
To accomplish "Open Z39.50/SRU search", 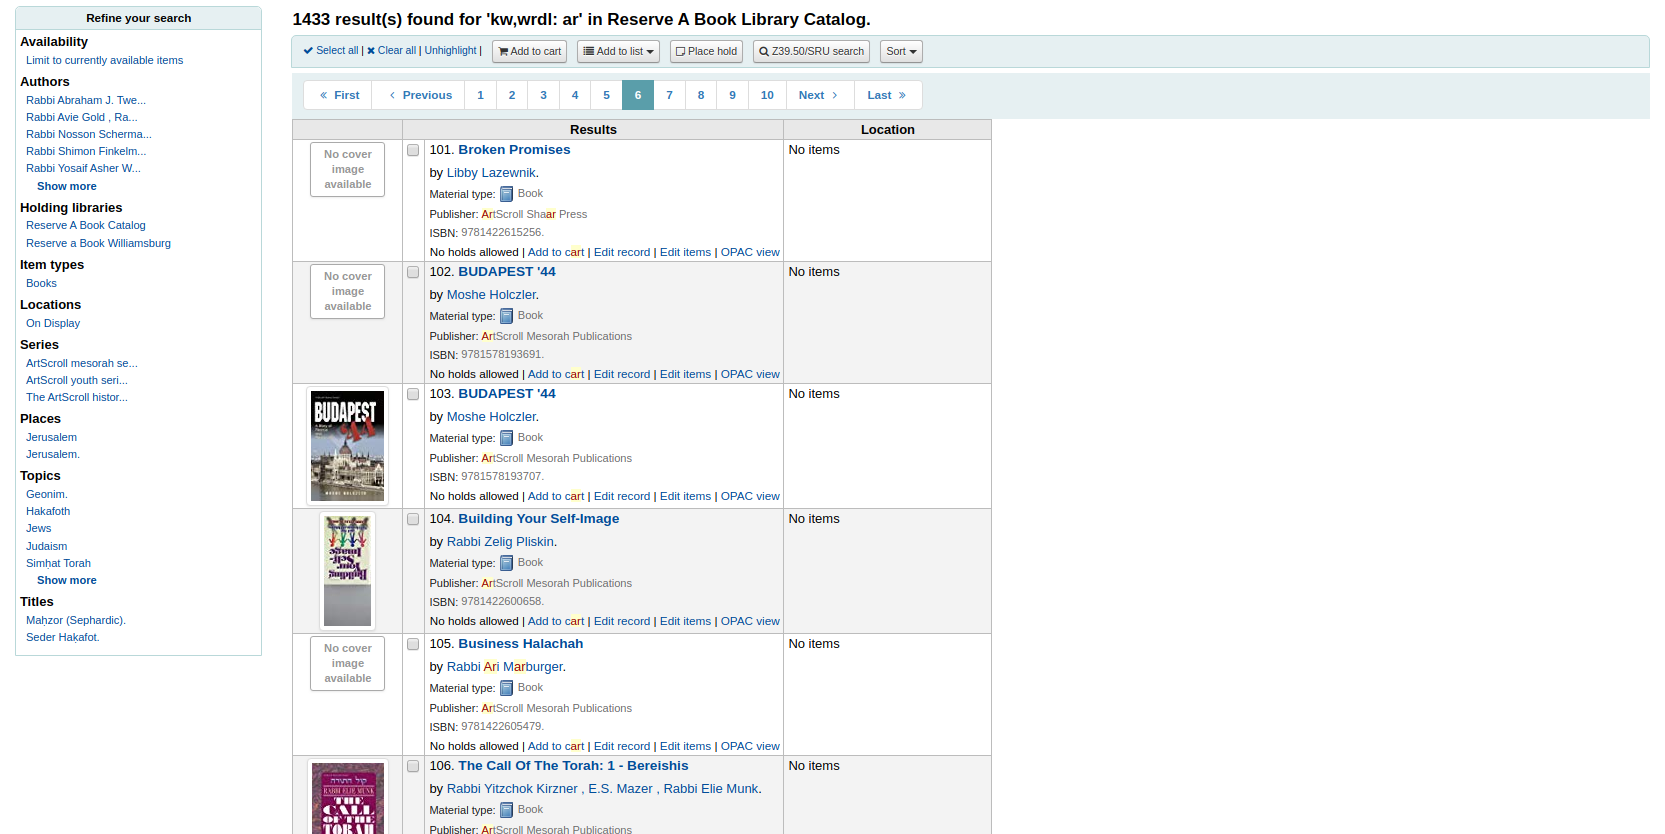I will [x=811, y=51].
